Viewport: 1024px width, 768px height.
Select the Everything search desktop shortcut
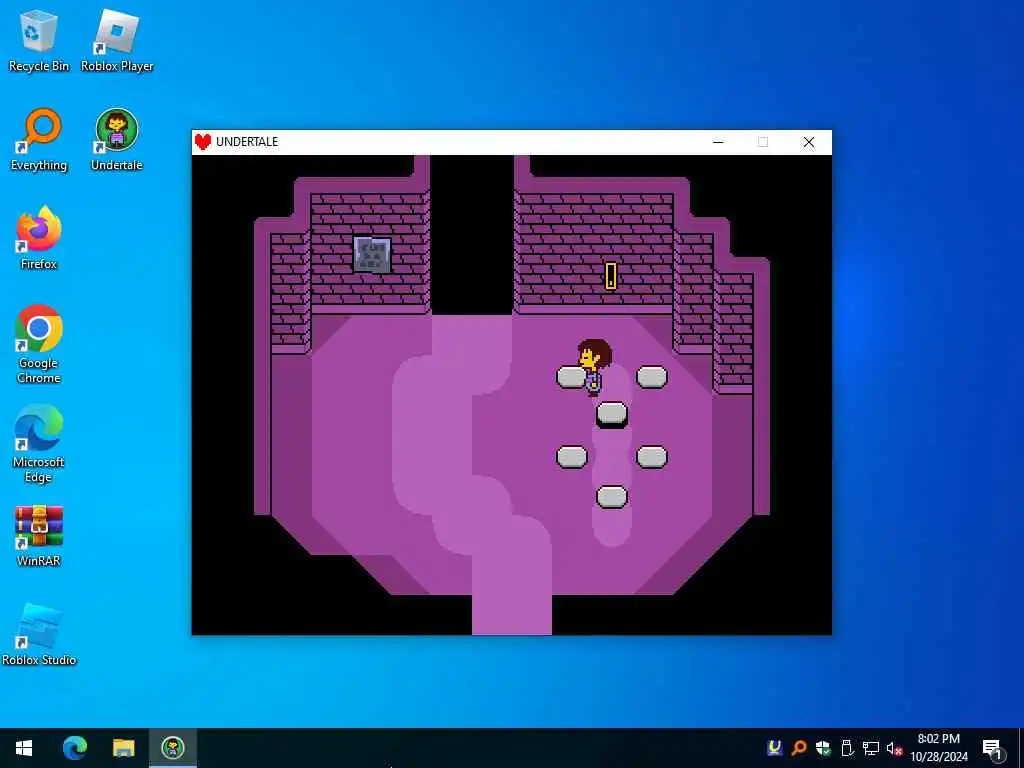click(x=39, y=139)
